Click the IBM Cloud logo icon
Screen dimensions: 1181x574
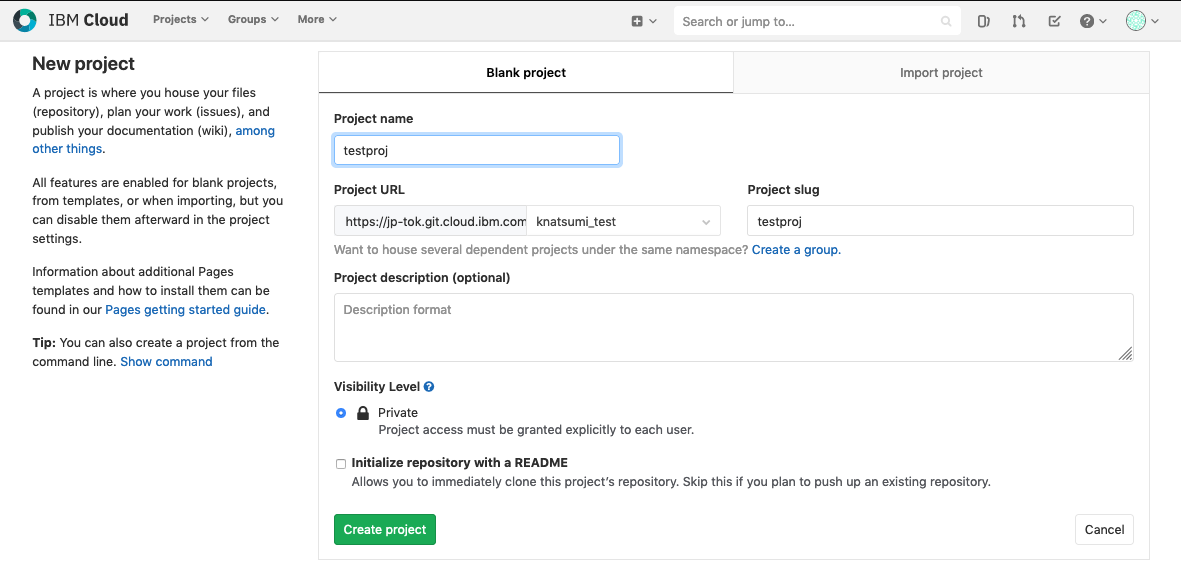(24, 20)
